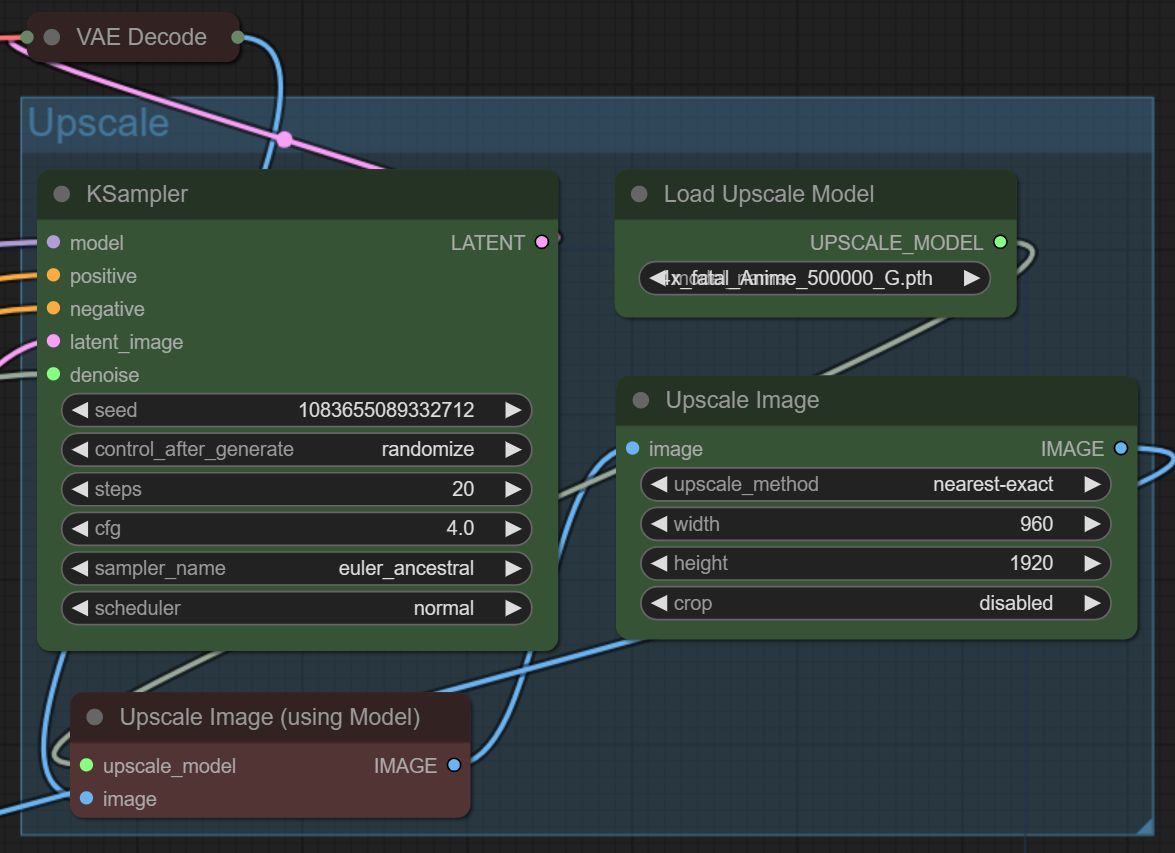Decrease cfg with the left arrow

(79, 528)
